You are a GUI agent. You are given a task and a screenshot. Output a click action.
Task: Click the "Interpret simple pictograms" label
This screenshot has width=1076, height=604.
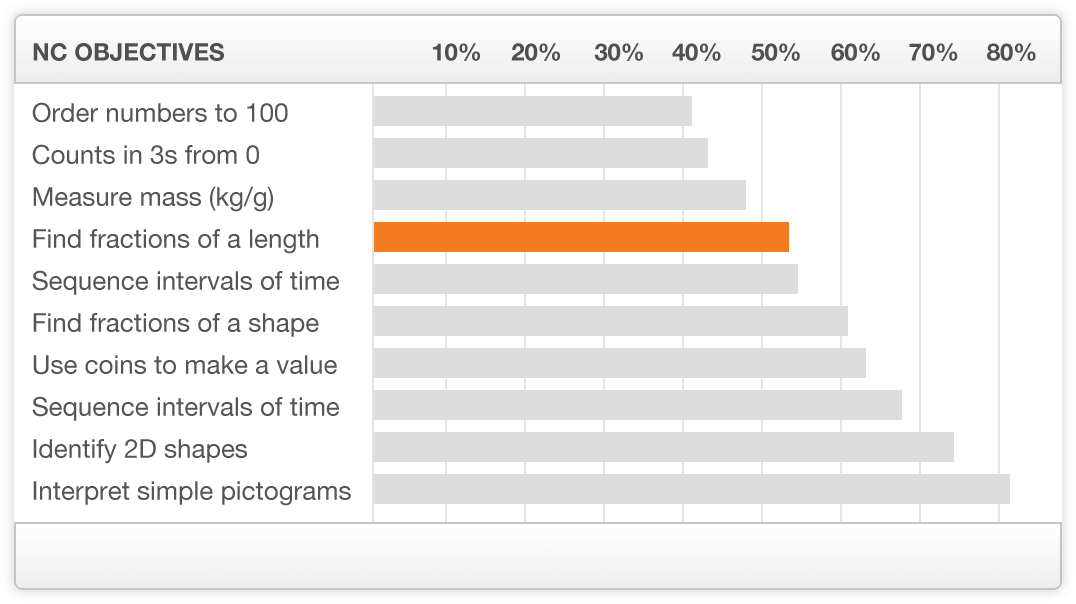click(x=192, y=491)
